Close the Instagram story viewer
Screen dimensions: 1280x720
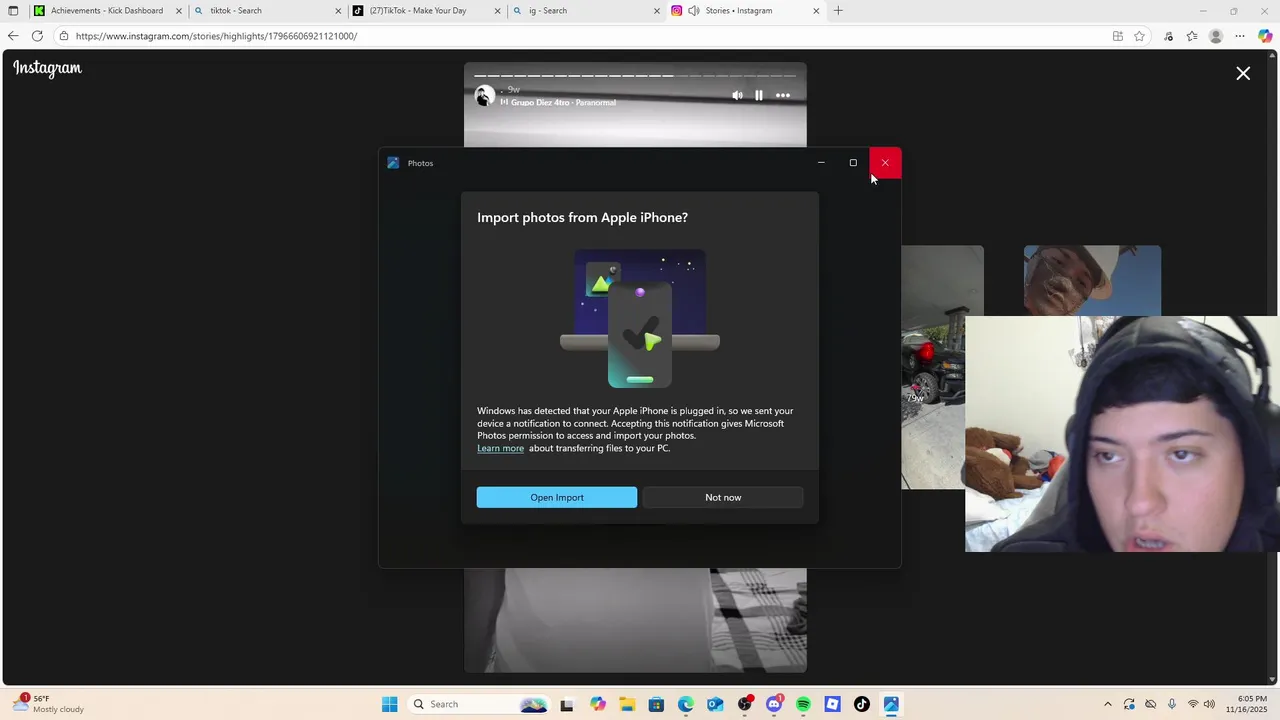click(x=1243, y=74)
